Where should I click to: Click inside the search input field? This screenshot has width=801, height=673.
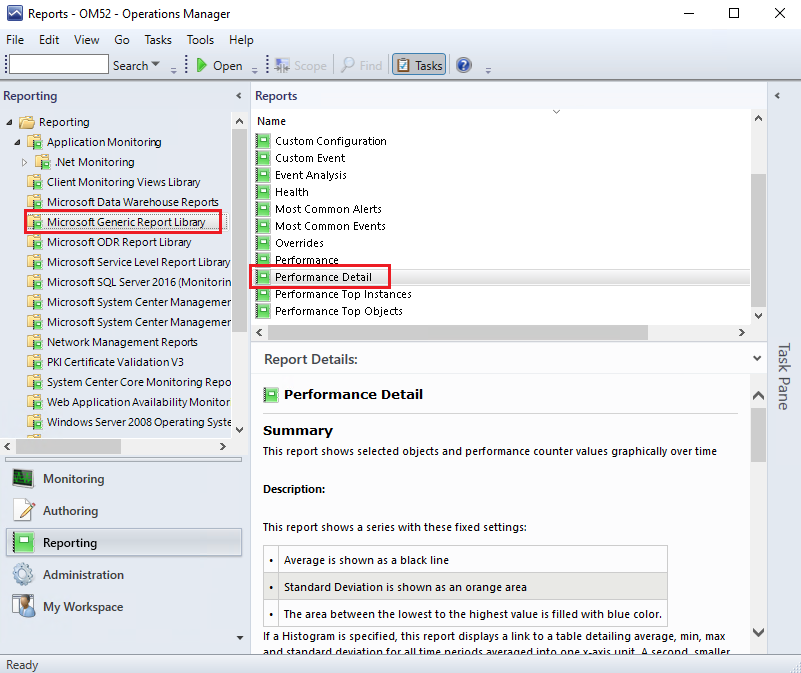59,64
